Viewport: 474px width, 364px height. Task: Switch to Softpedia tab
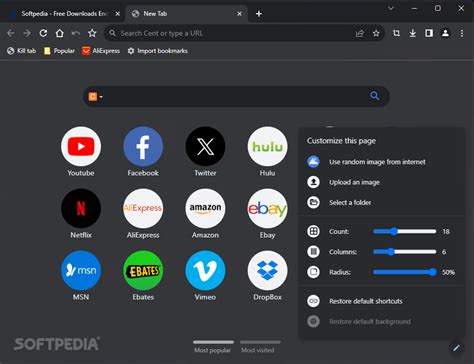coord(63,14)
